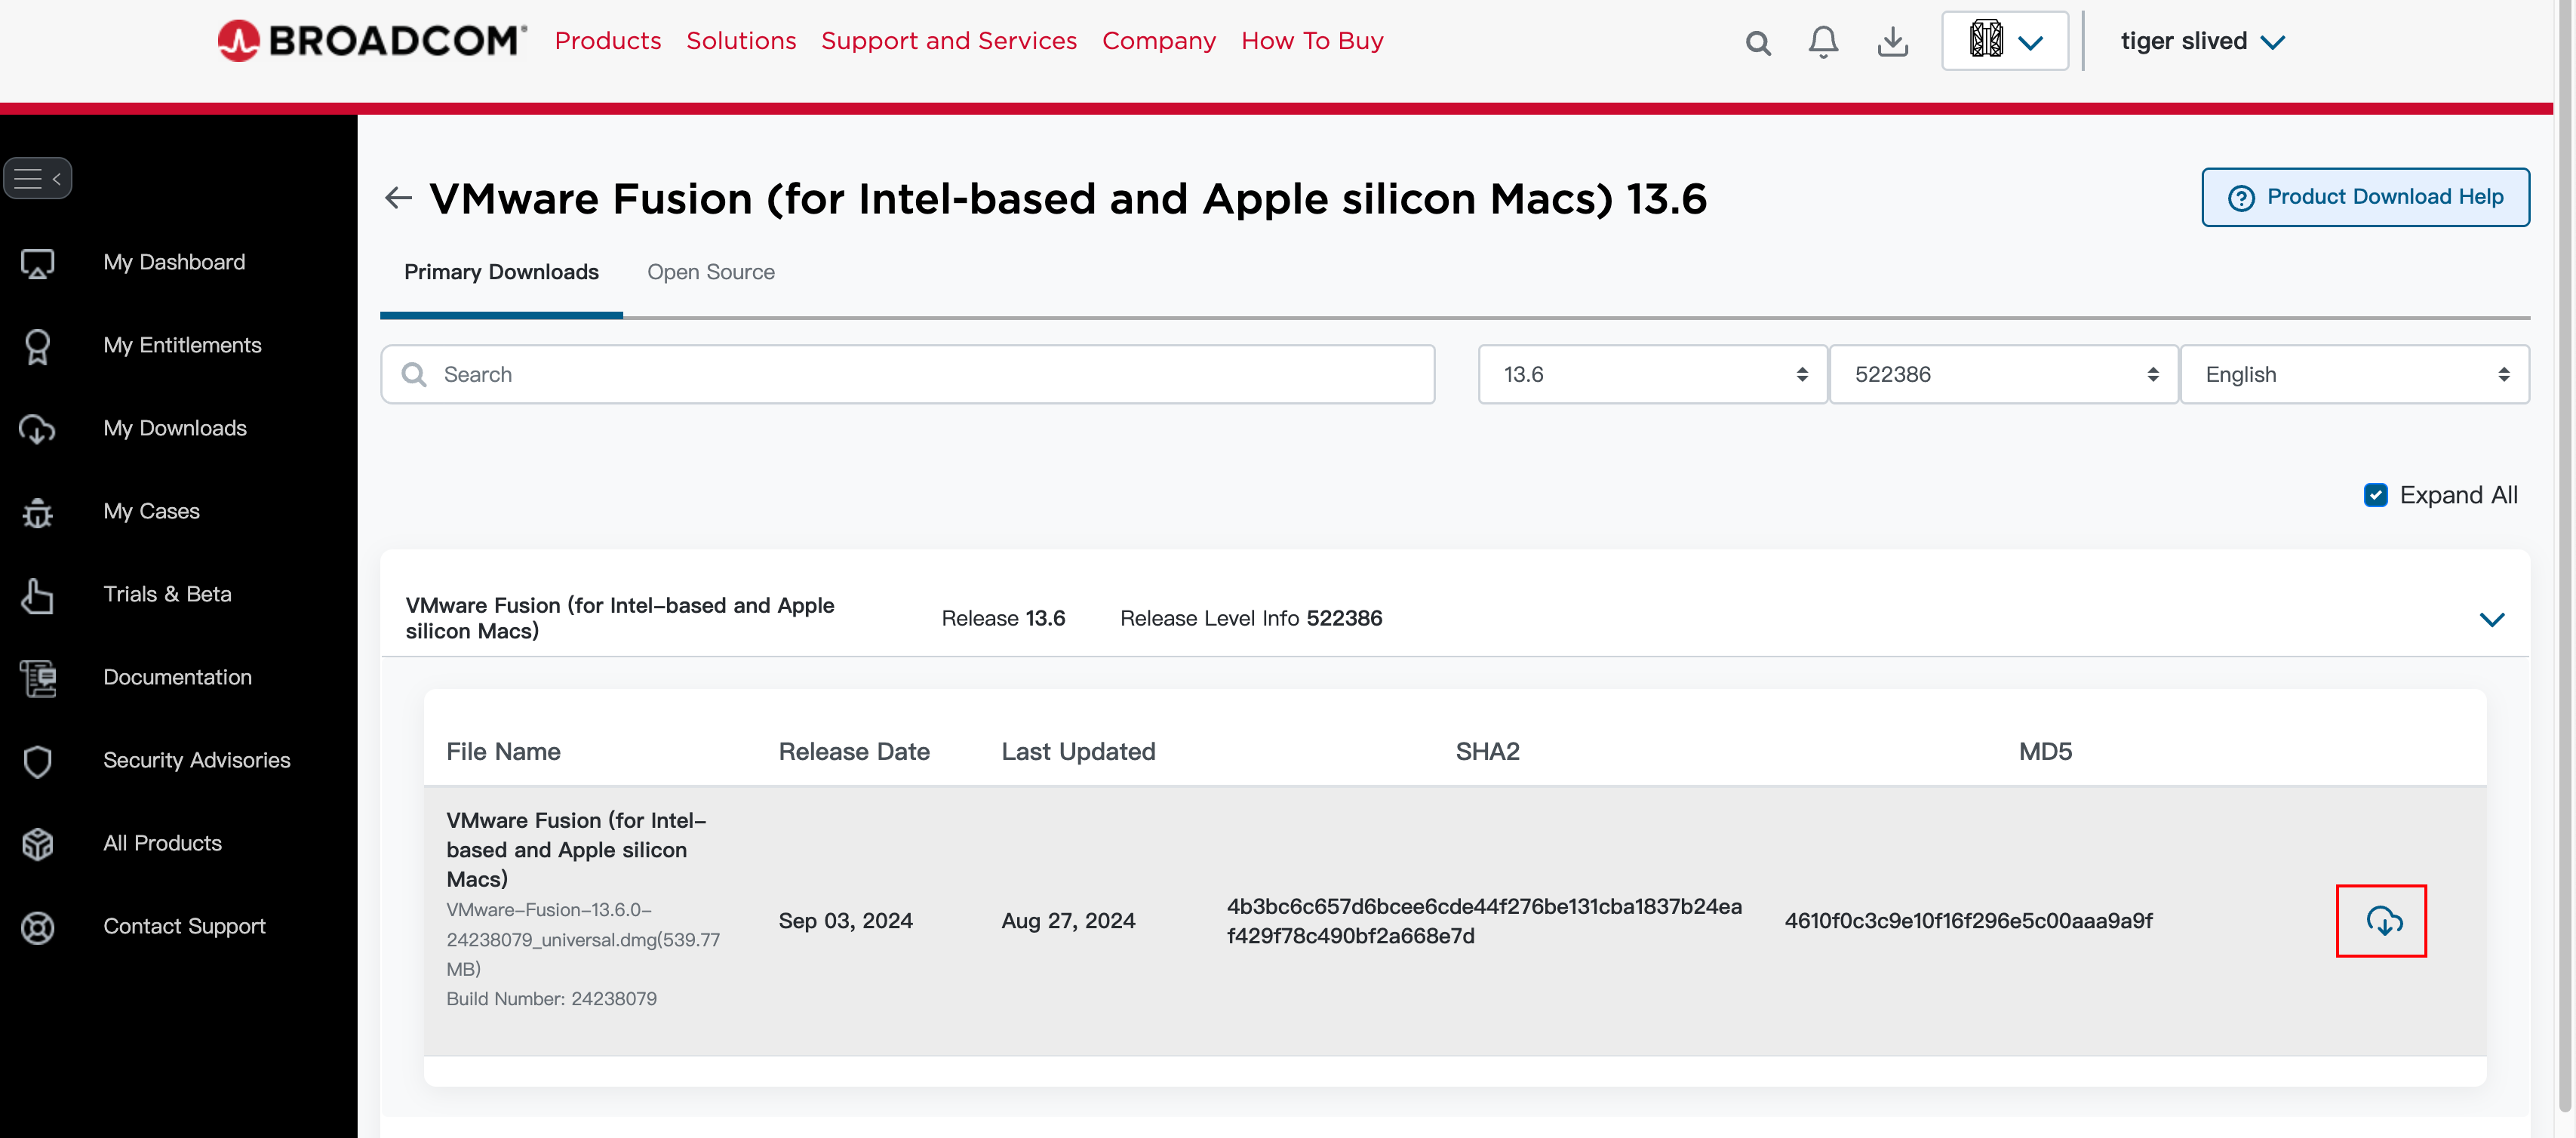Open notifications bell icon

point(1823,41)
